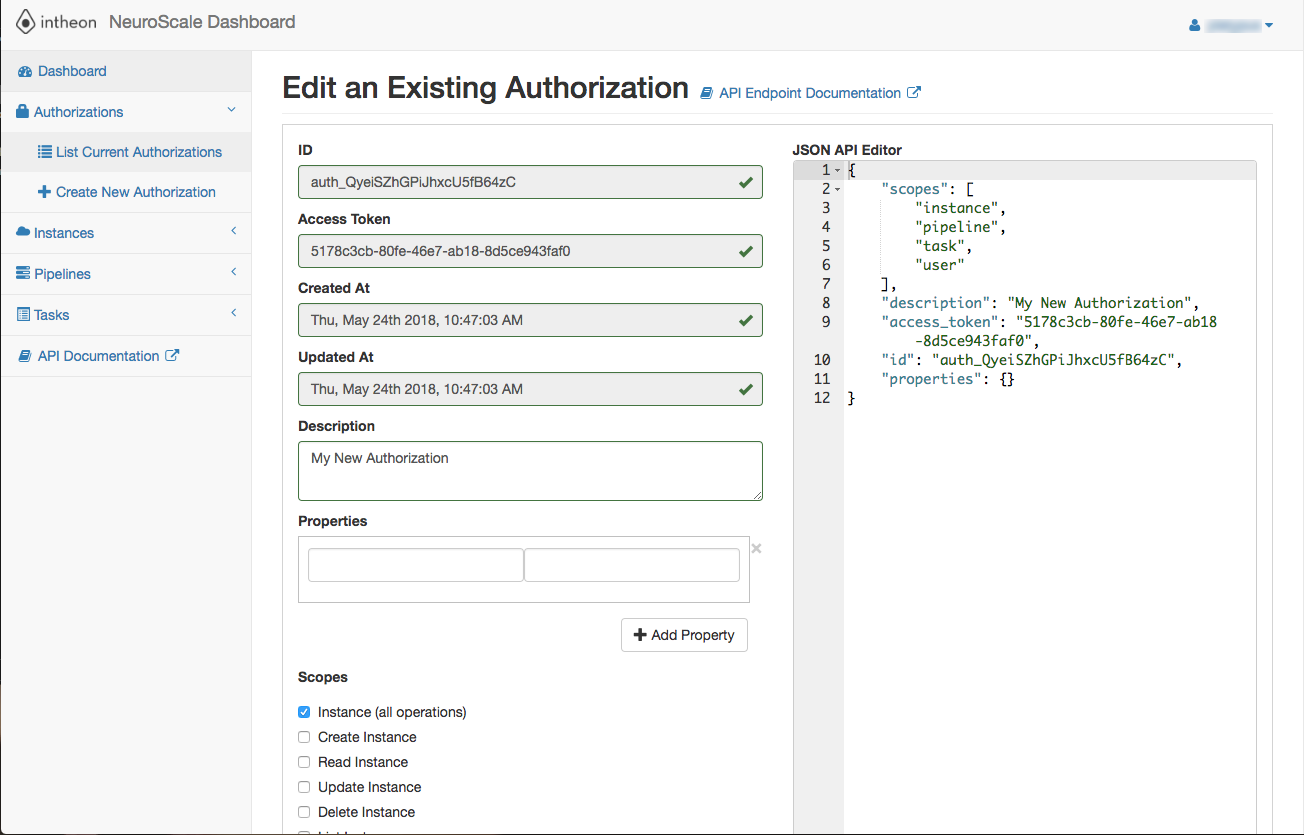Screen dimensions: 1304x835
Task: Click the Intheon logo icon
Action: tap(25, 22)
